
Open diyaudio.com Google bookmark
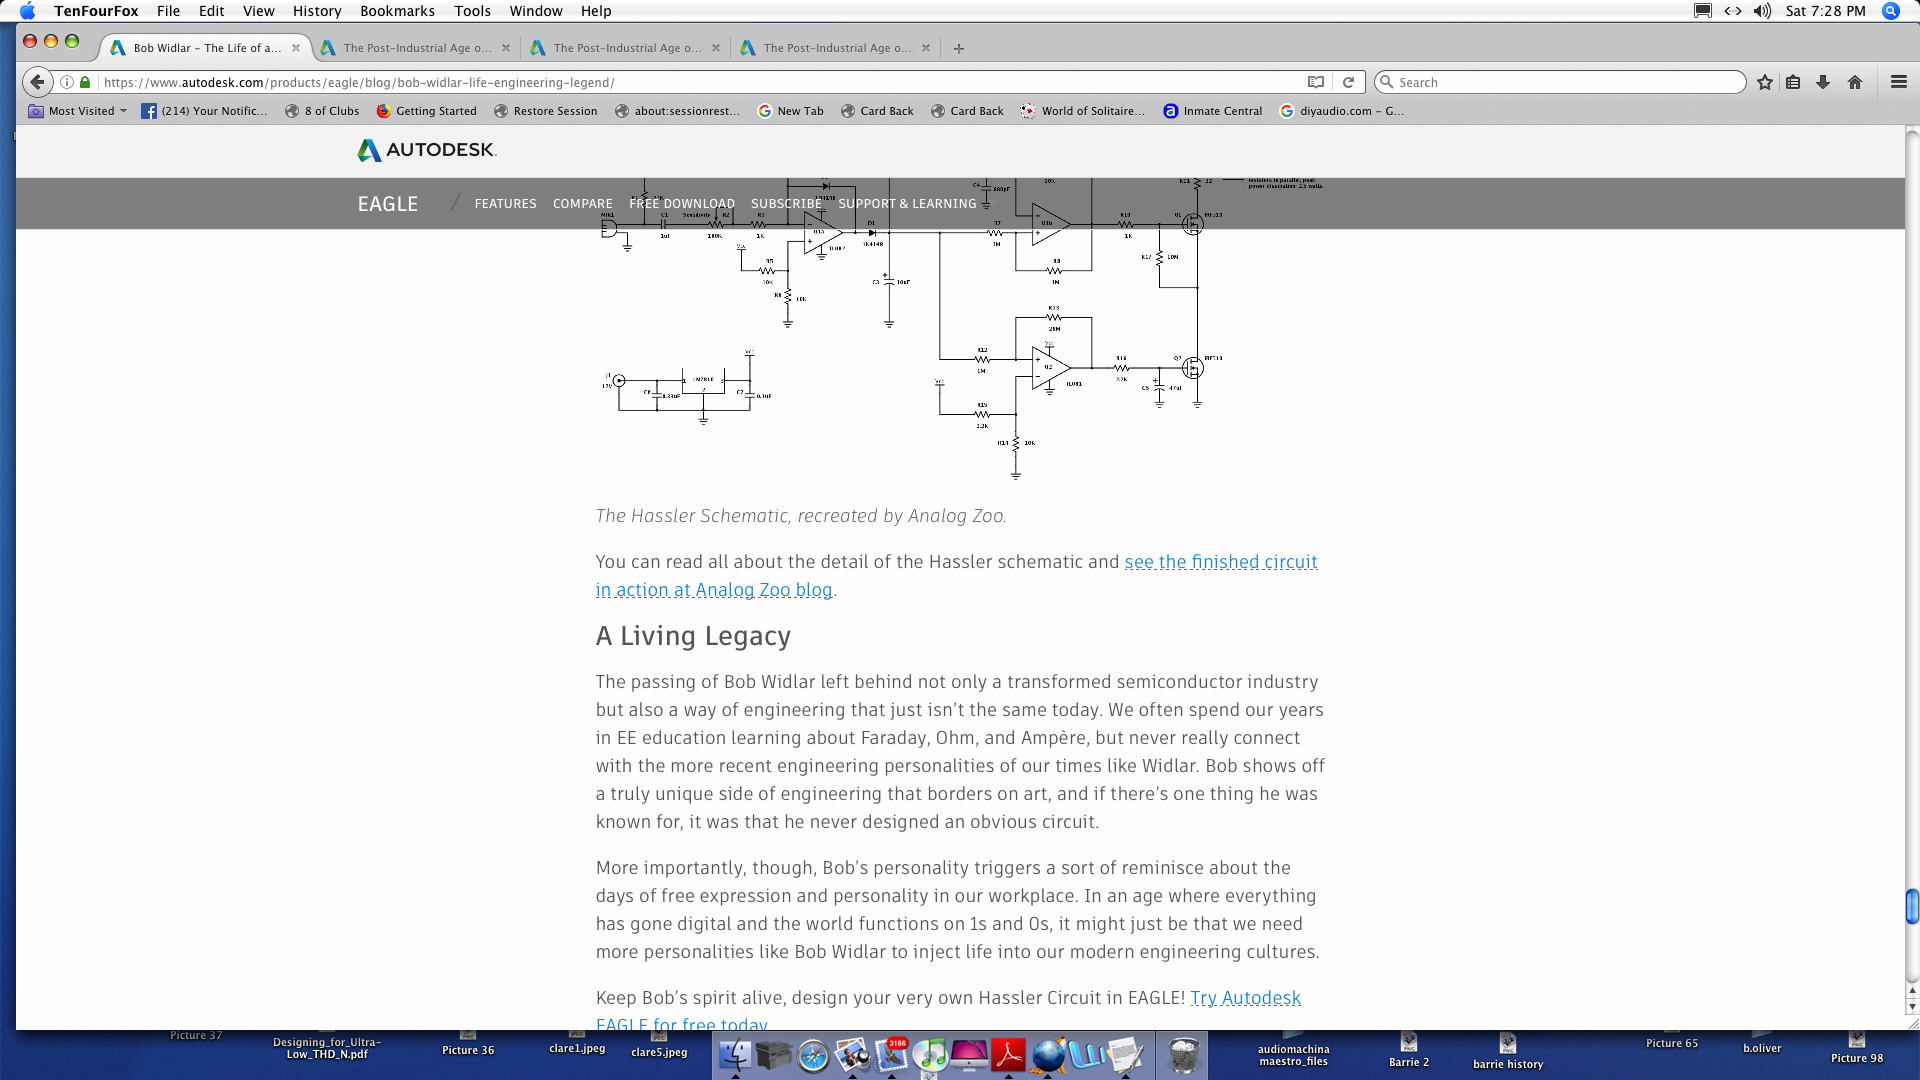1342,111
